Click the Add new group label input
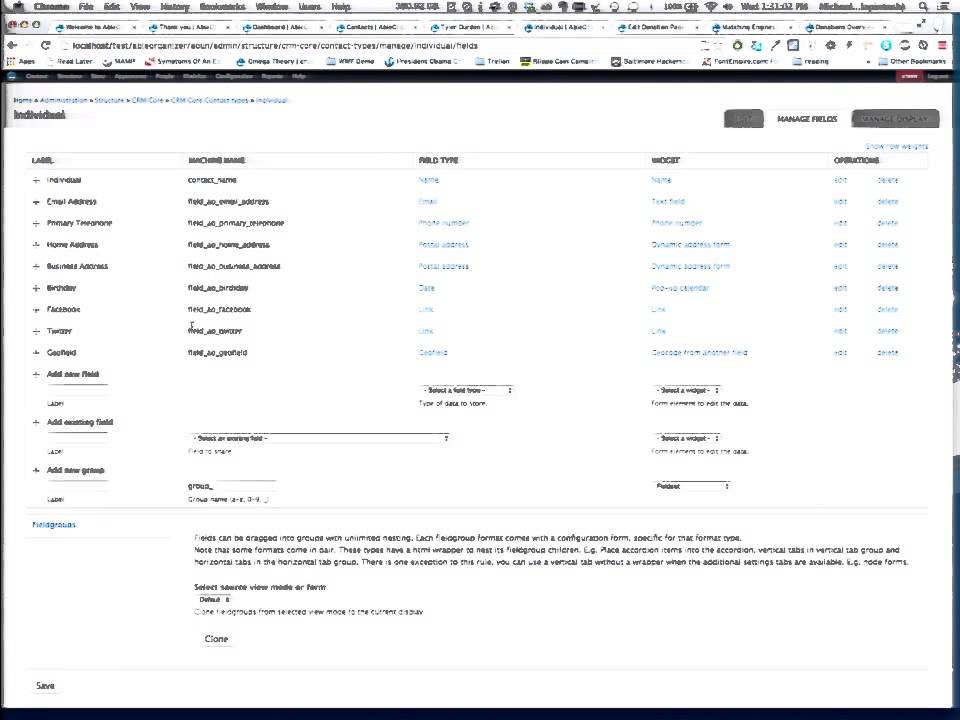 (77, 486)
